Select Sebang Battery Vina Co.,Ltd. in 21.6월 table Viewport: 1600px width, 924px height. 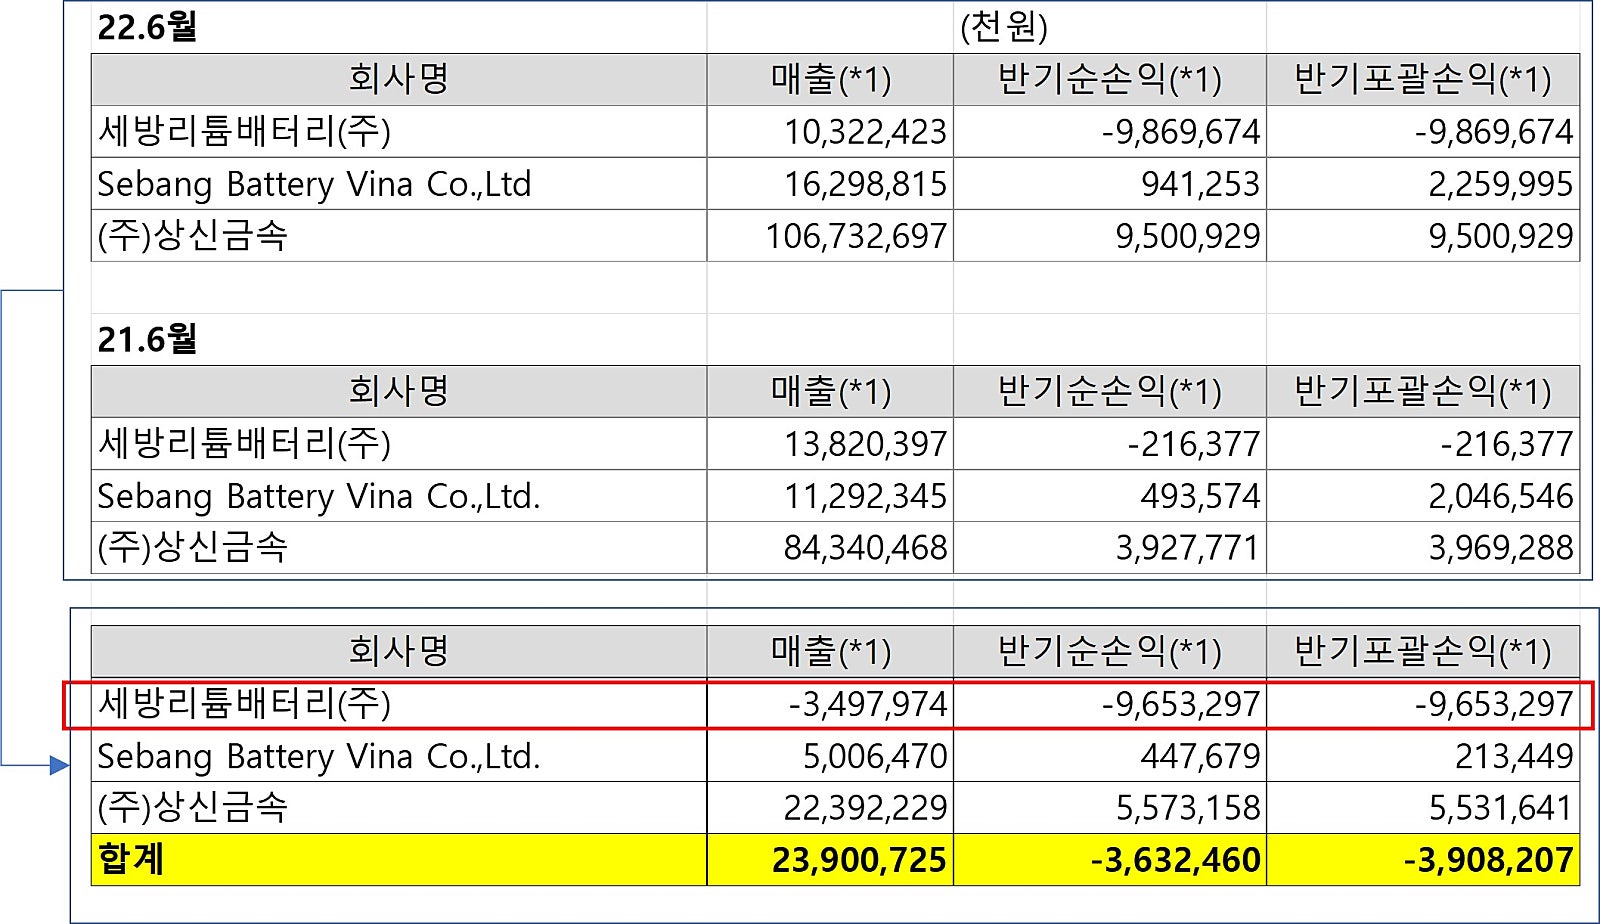point(399,496)
